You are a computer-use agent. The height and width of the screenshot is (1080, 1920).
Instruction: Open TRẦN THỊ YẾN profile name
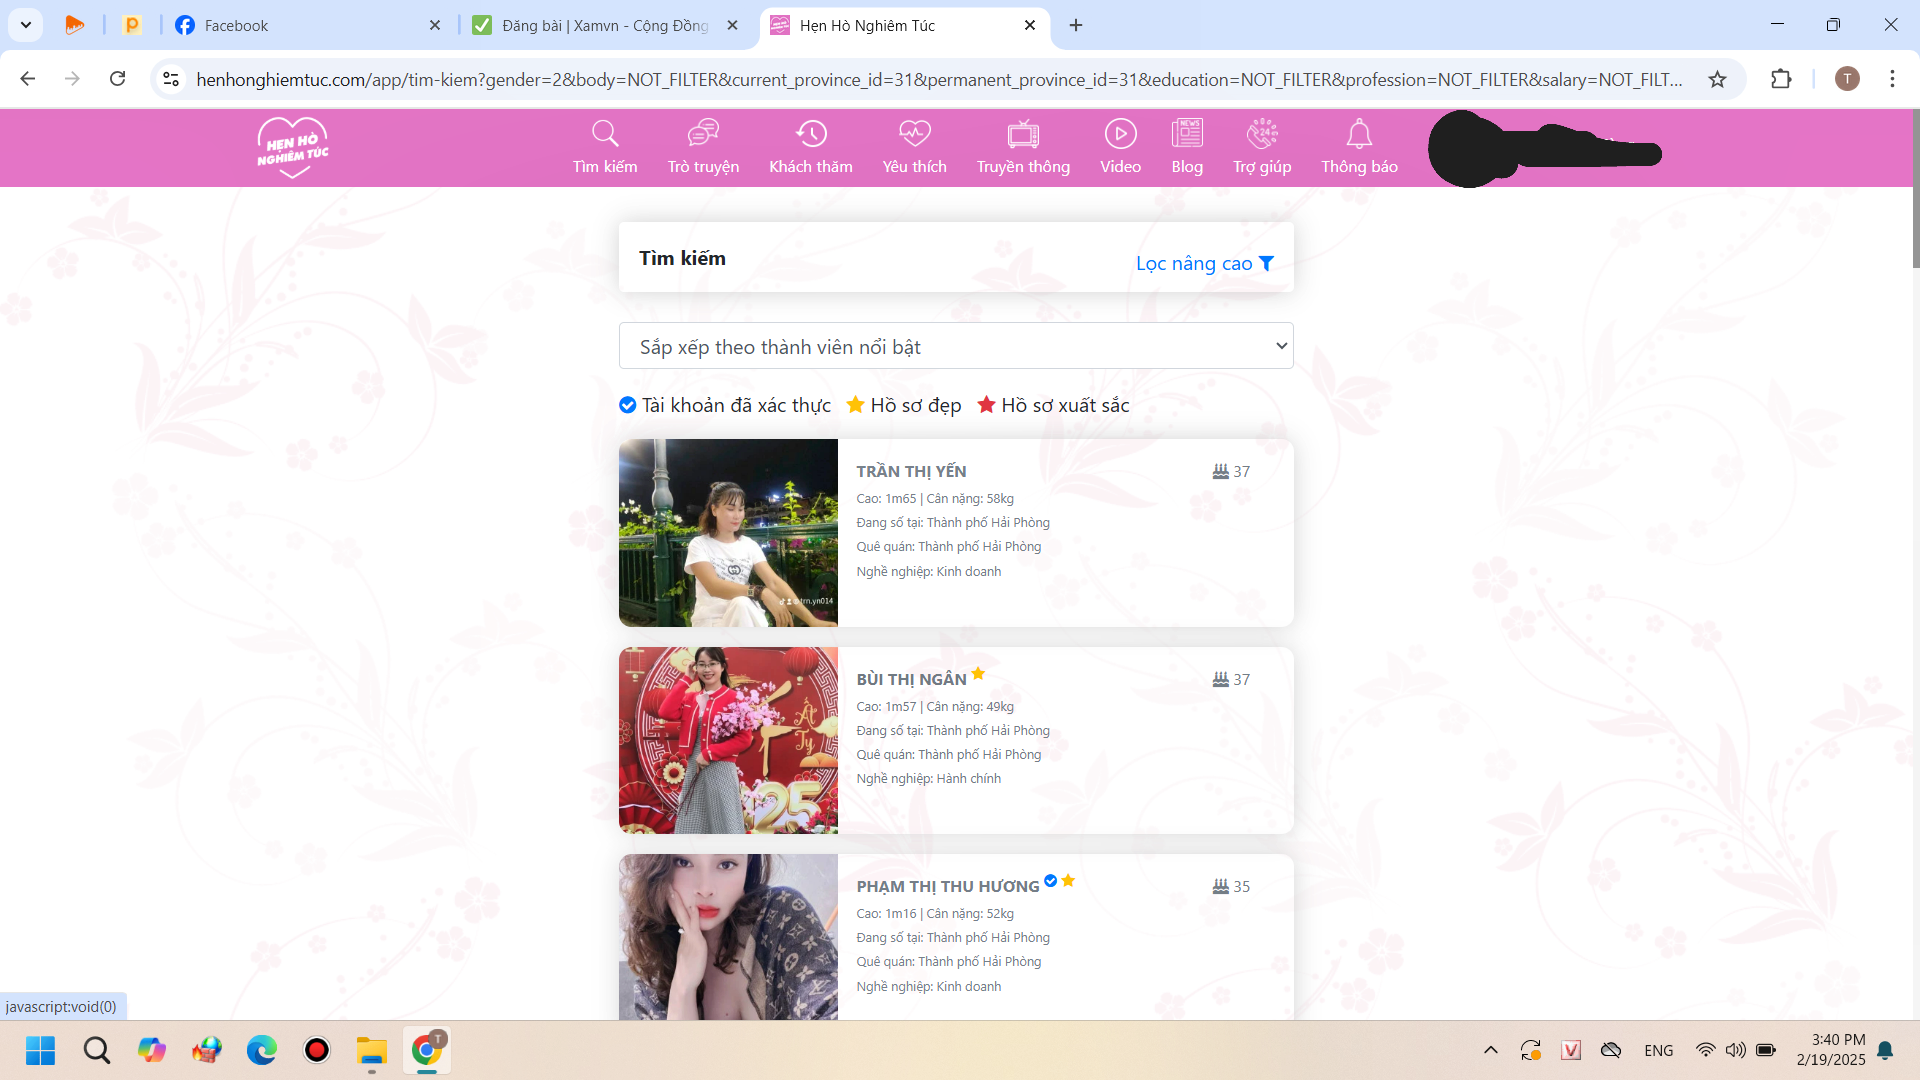click(x=911, y=471)
